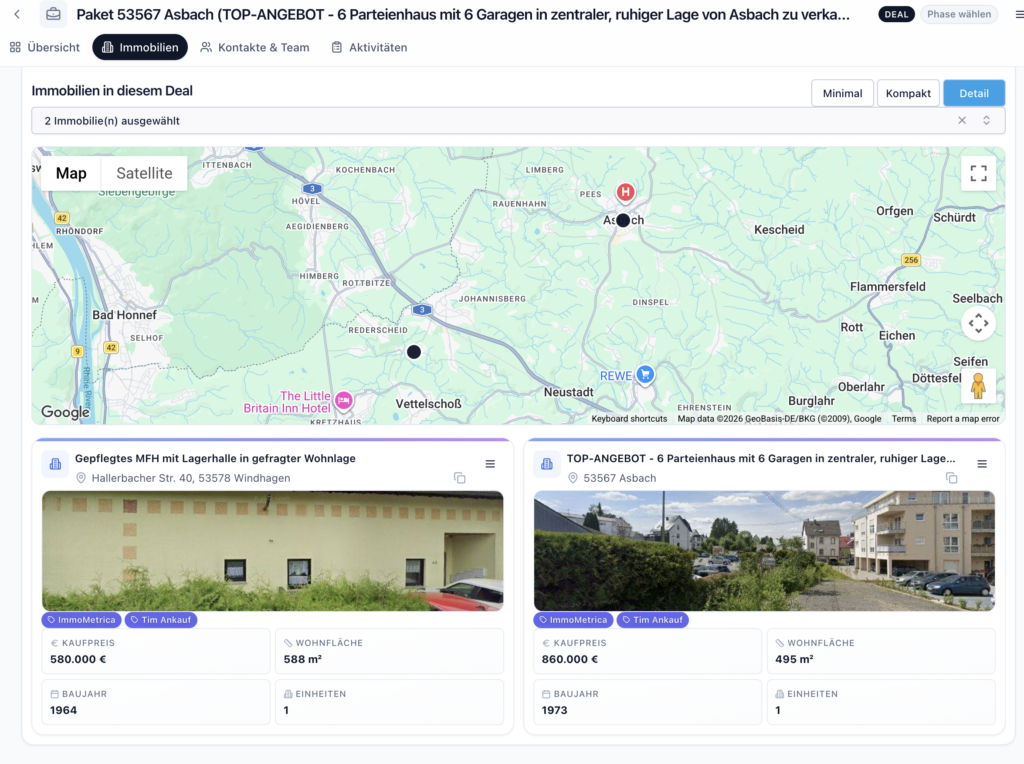Switch the map to Satellite view
The width and height of the screenshot is (1024, 764).
[x=144, y=173]
